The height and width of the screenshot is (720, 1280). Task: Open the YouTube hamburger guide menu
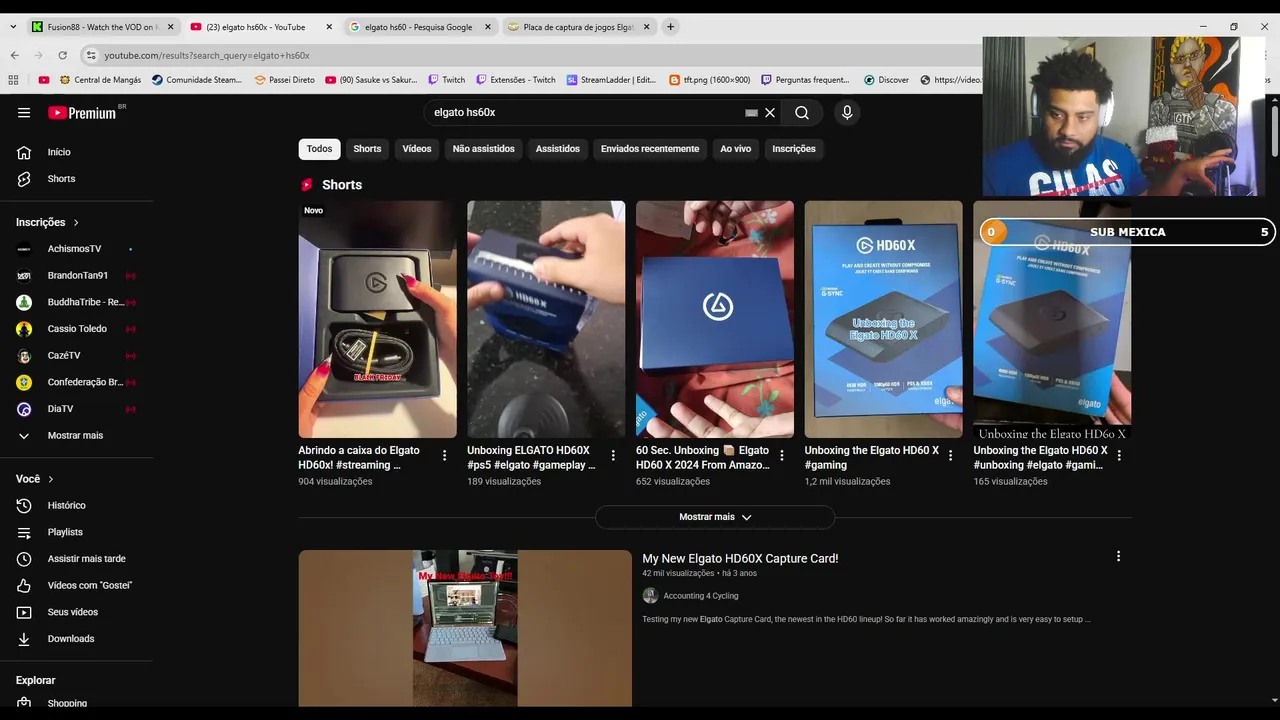24,113
